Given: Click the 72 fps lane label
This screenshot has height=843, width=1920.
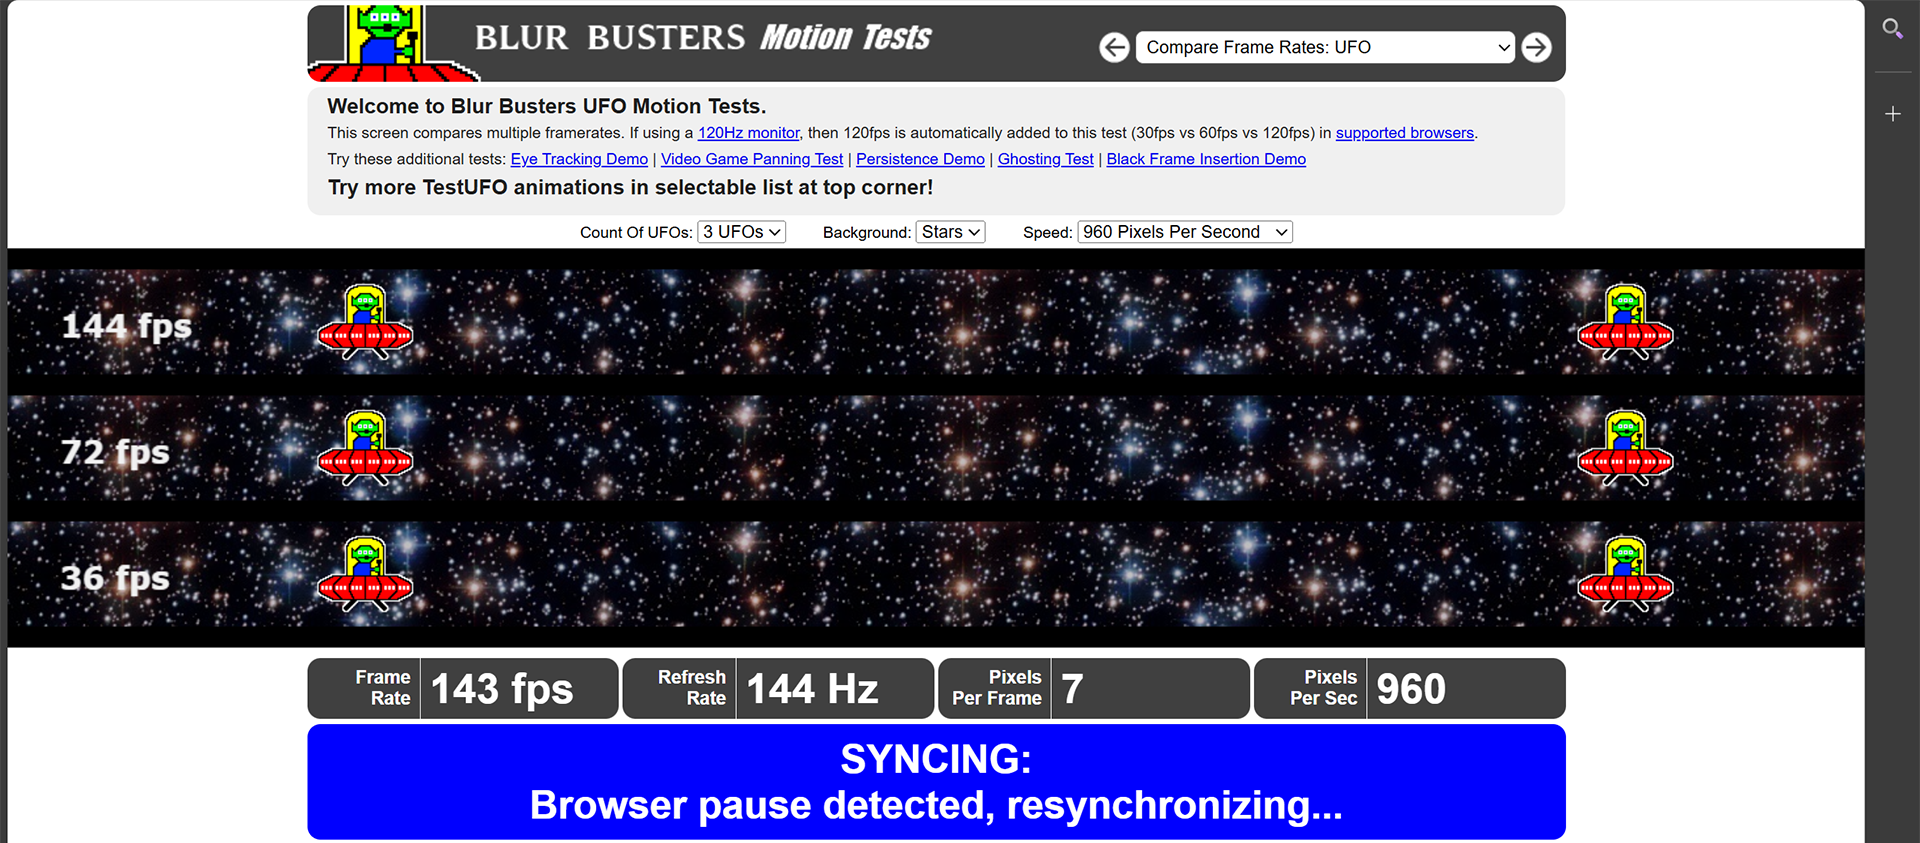Looking at the screenshot, I should coord(115,452).
